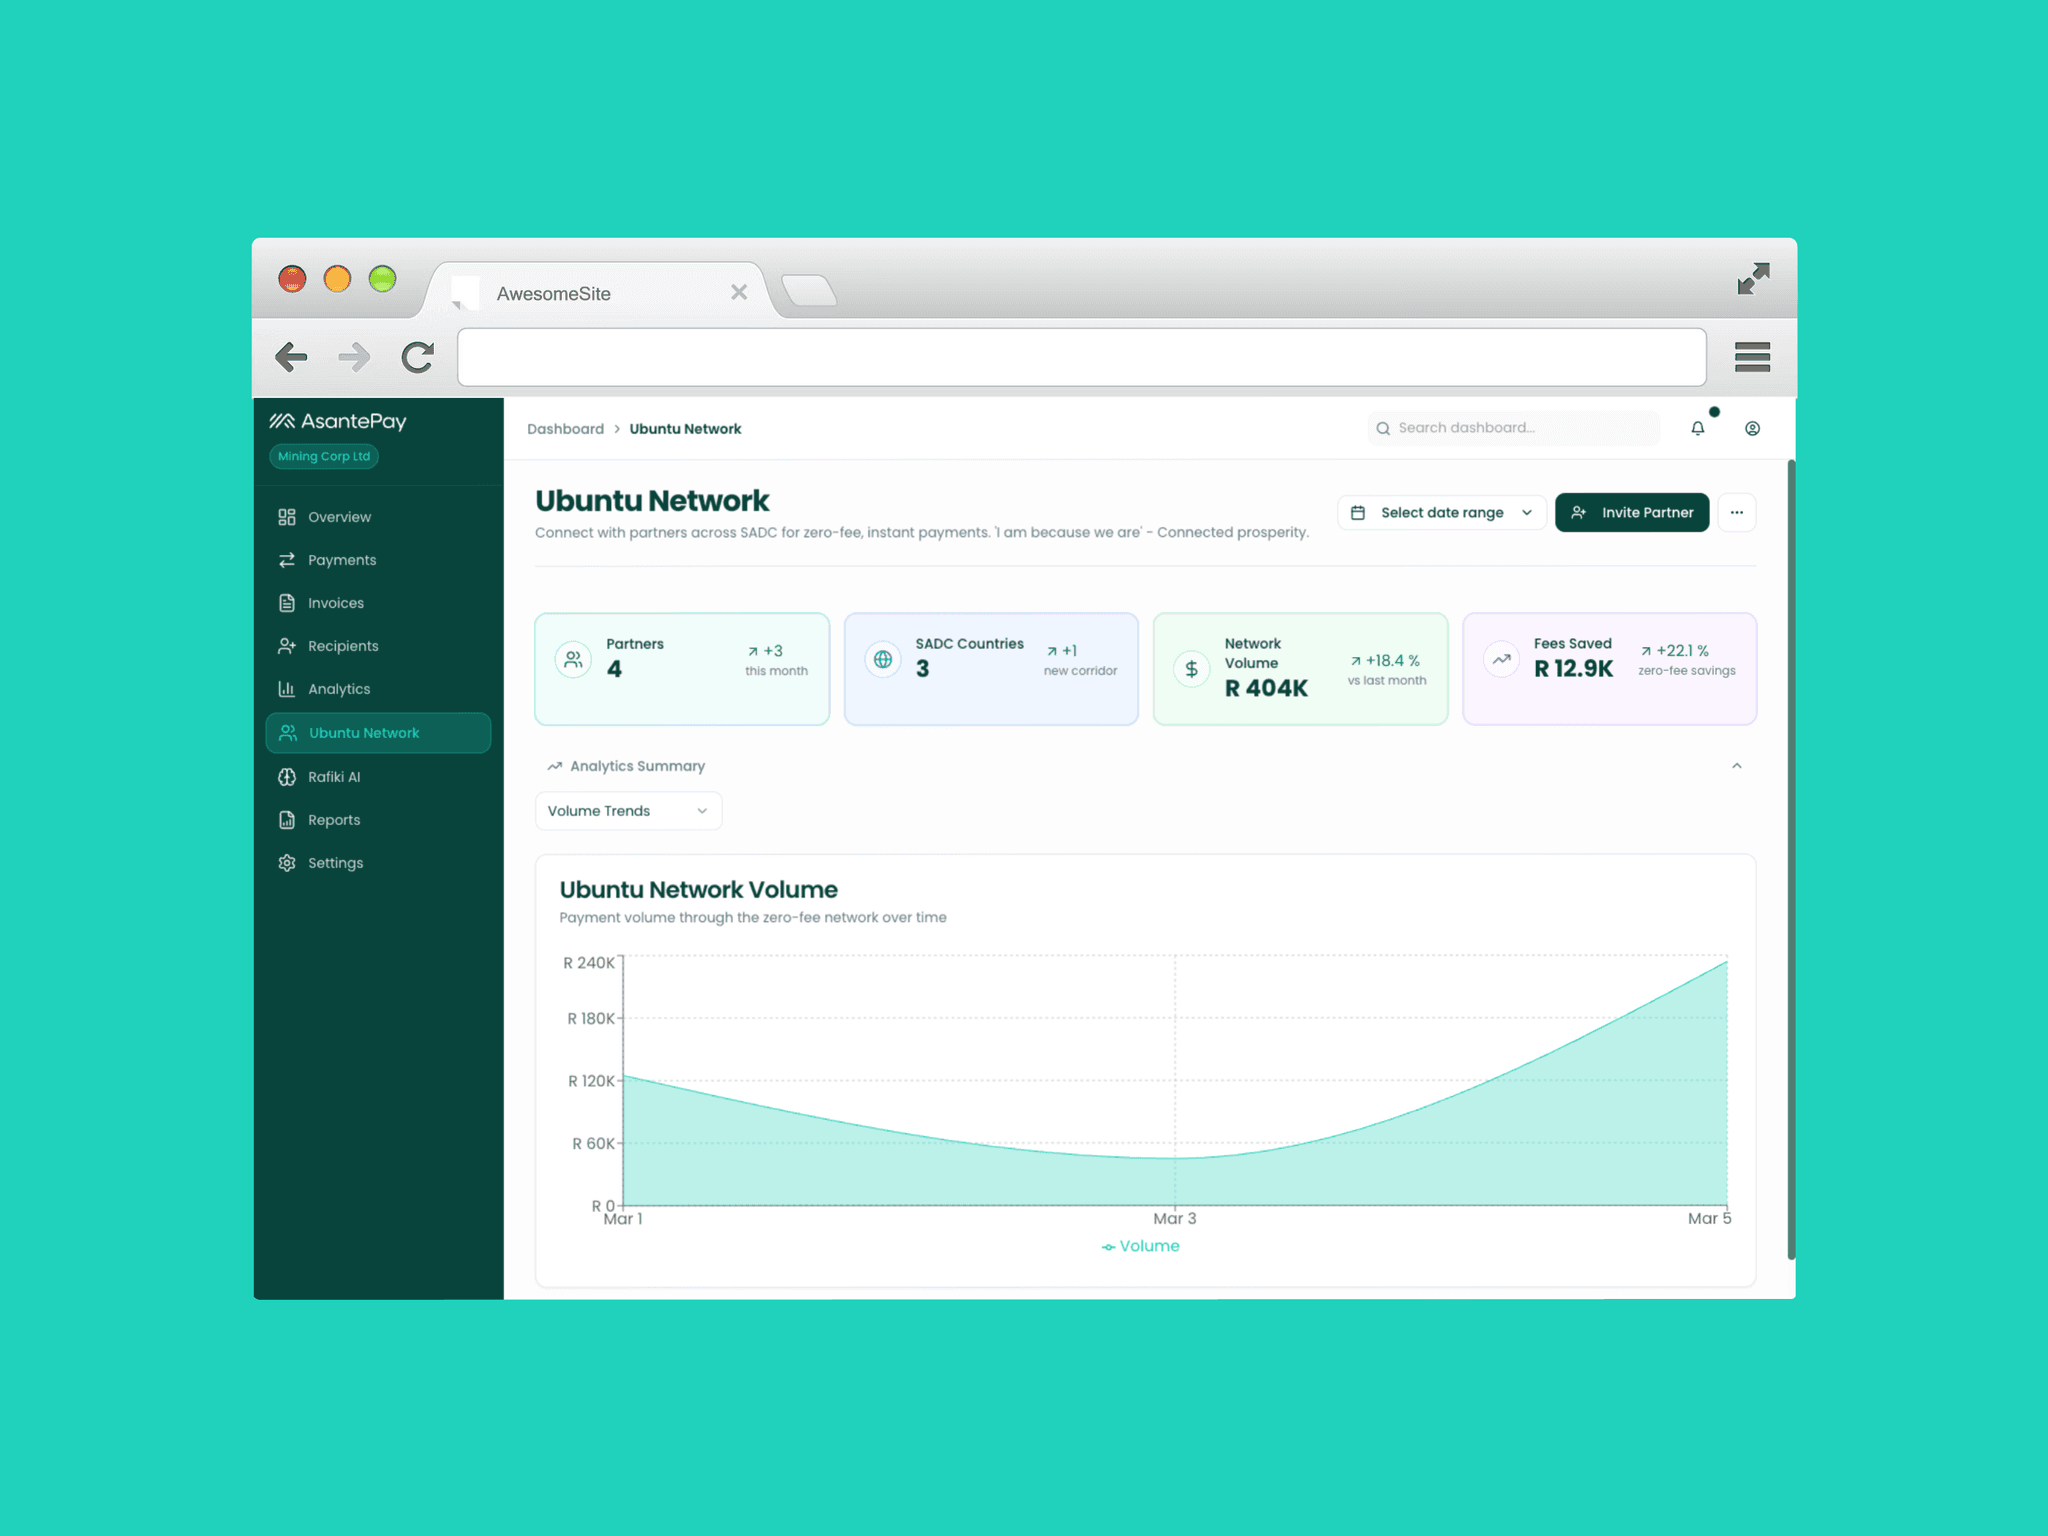Click the Recipients icon in the sidebar
The height and width of the screenshot is (1536, 2048).
286,645
